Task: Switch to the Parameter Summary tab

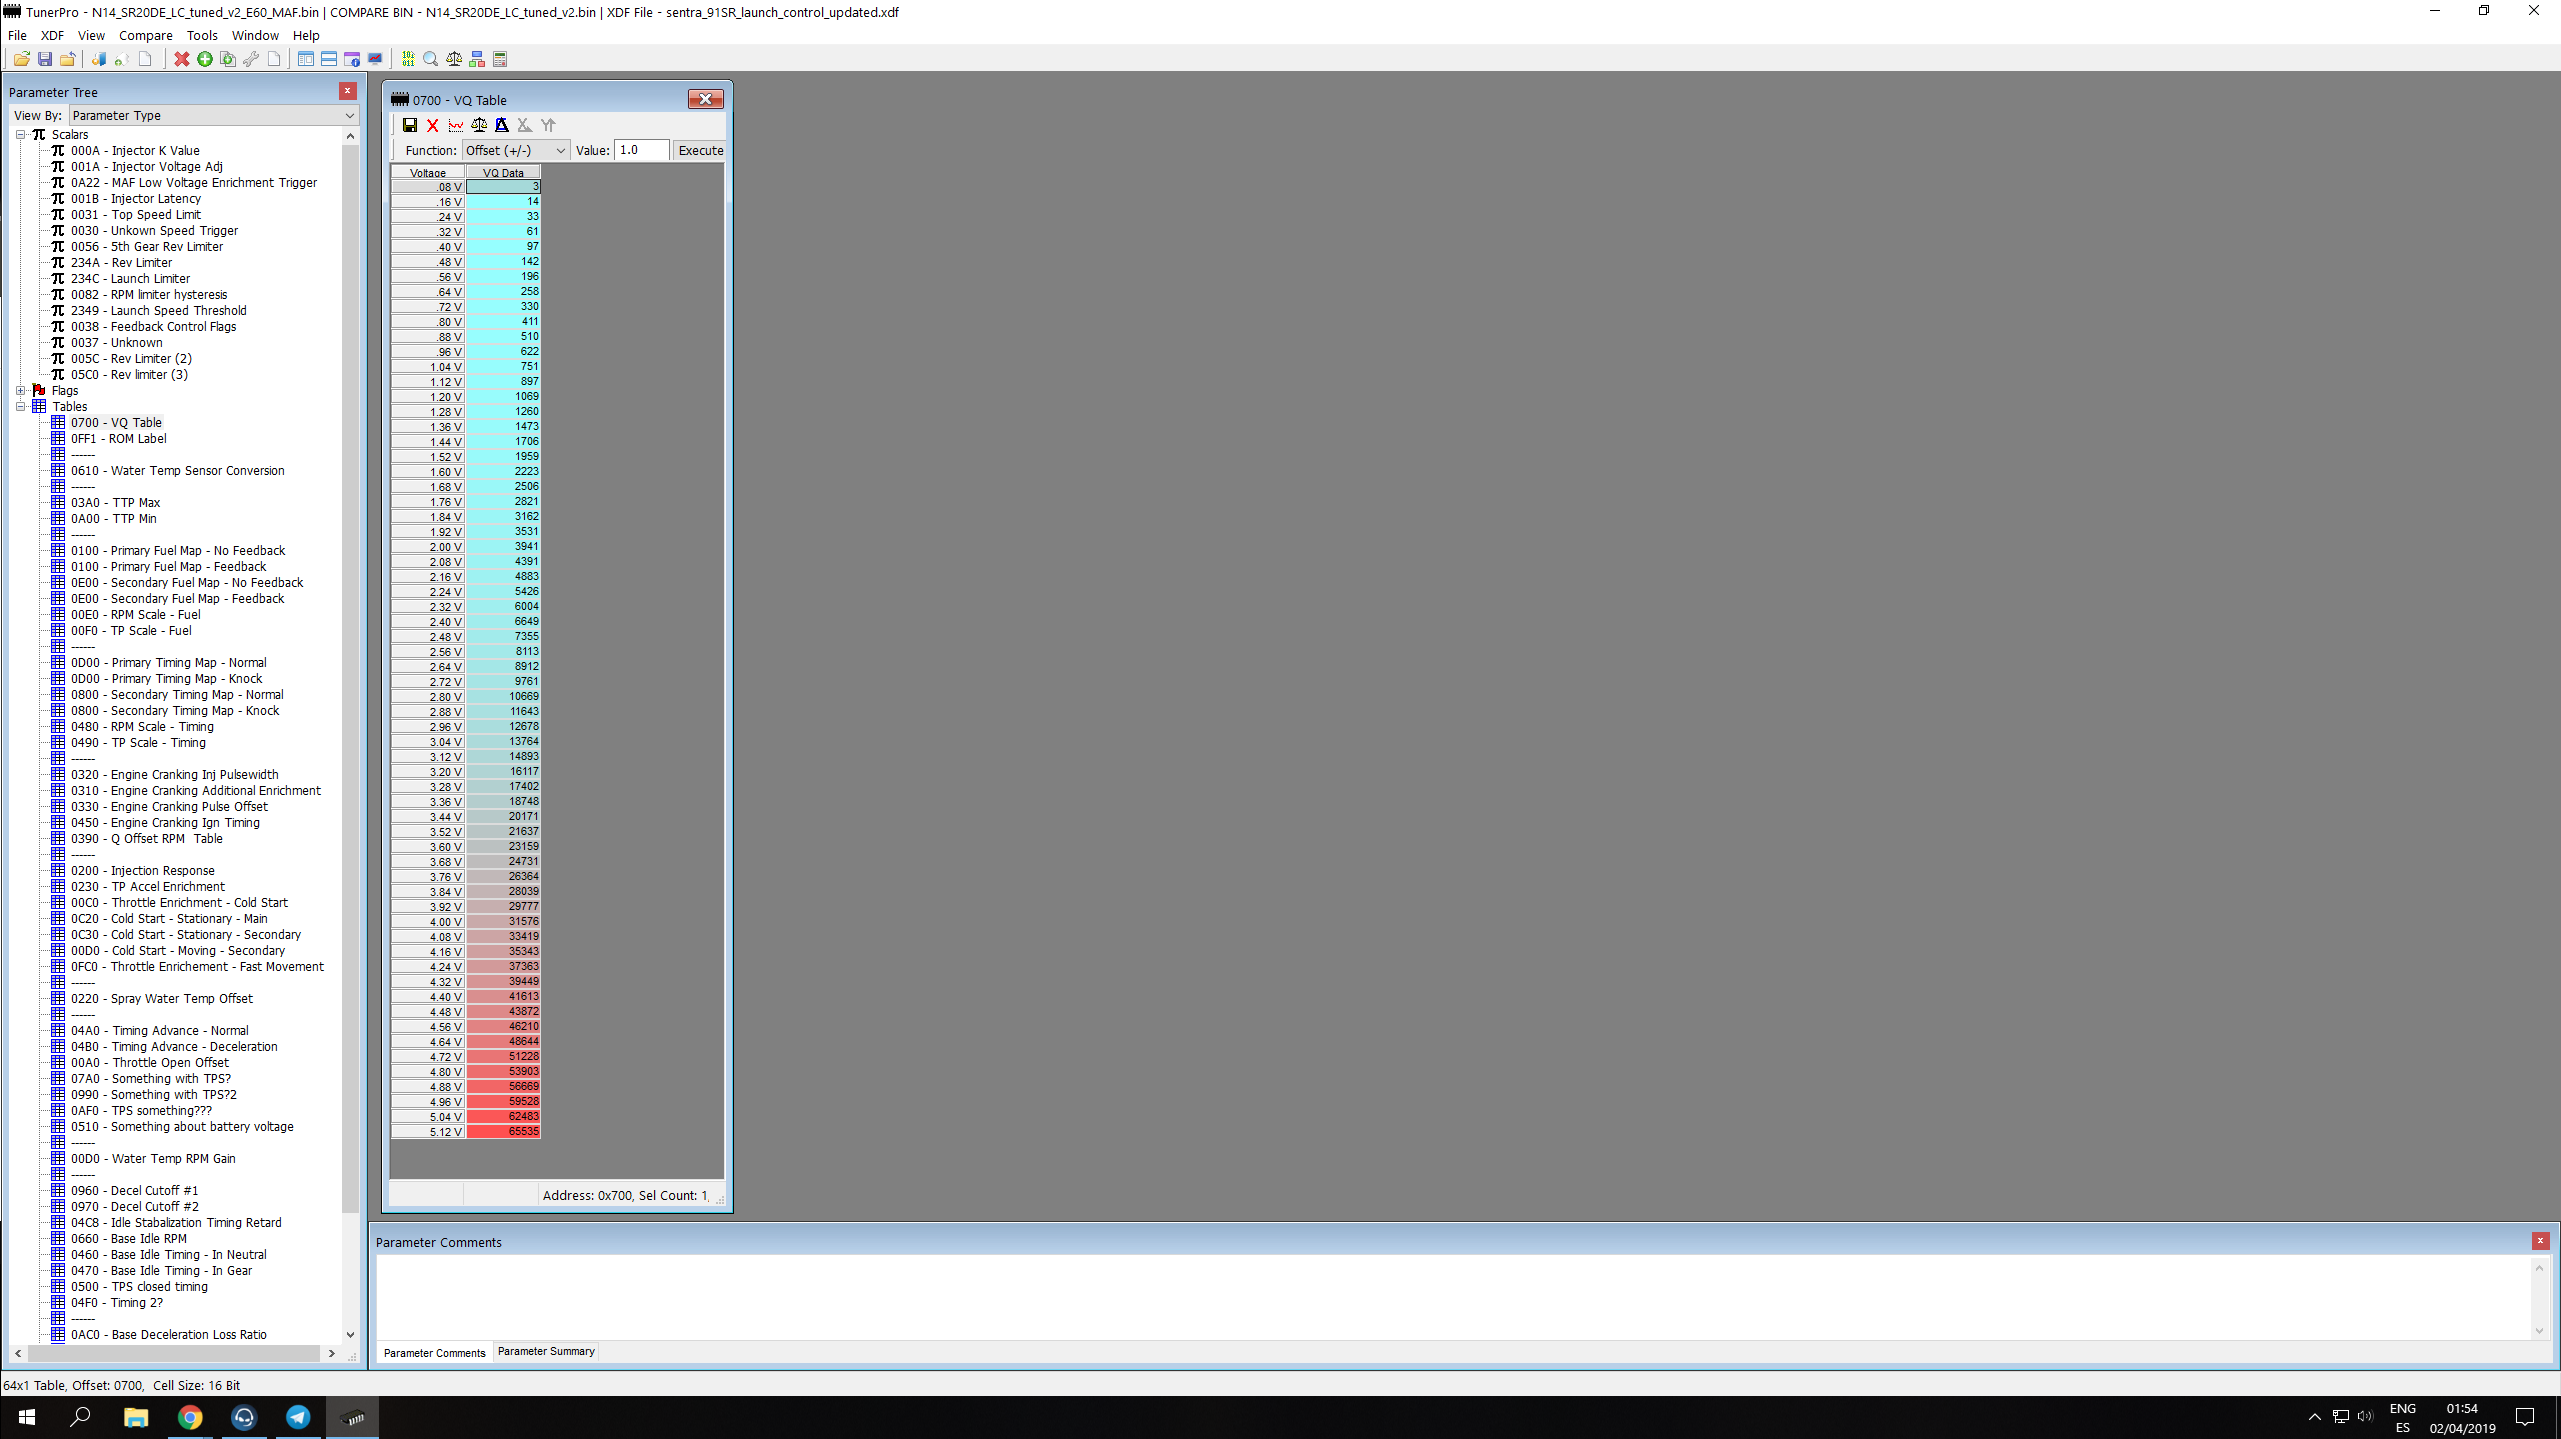Action: [546, 1351]
